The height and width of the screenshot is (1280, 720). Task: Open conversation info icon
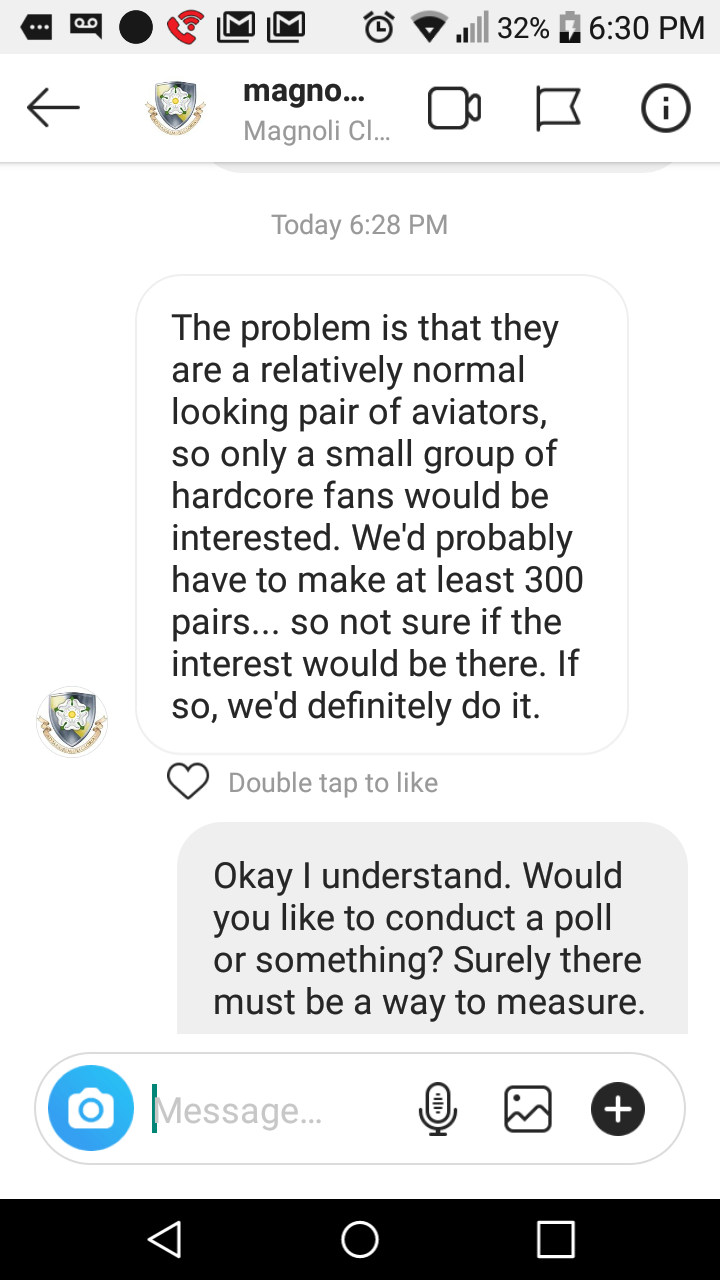[x=665, y=108]
